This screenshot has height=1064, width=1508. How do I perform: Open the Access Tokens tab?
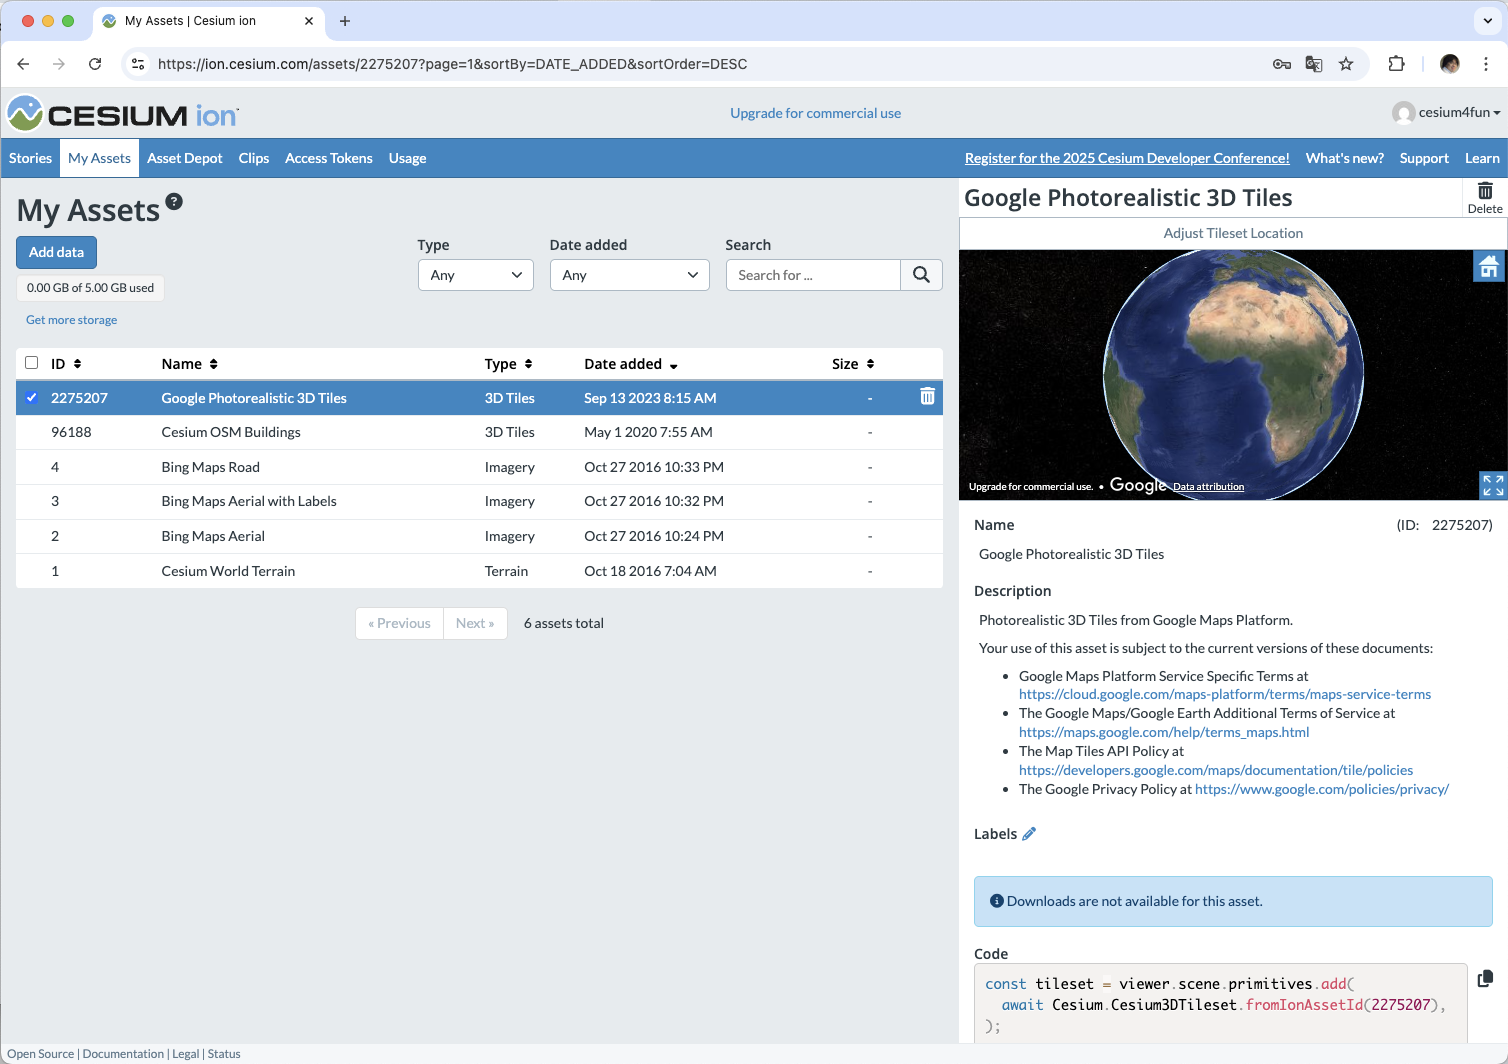(x=329, y=158)
